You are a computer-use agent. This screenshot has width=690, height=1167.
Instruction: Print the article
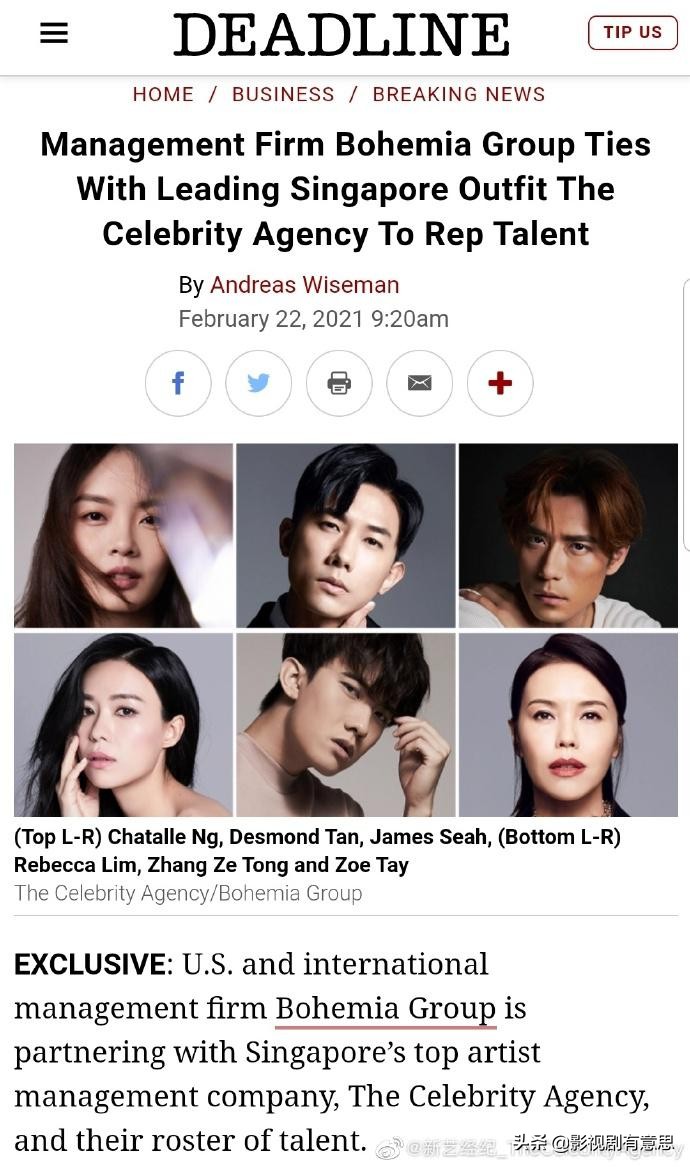[339, 383]
